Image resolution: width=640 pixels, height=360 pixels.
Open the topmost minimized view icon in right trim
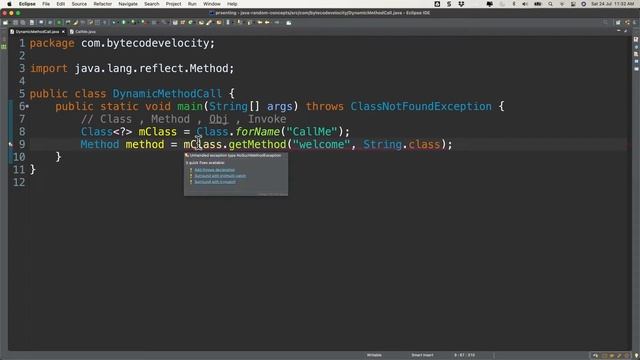pos(636,39)
